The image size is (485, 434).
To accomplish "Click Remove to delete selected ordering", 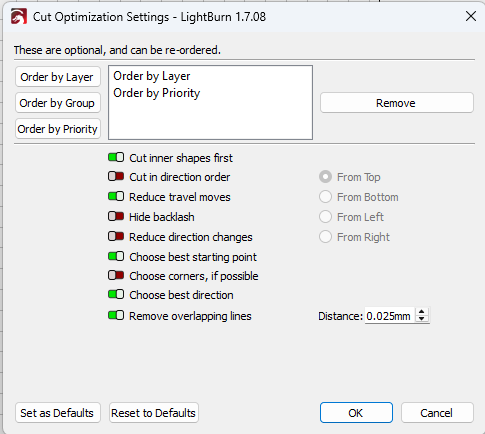I will point(397,103).
